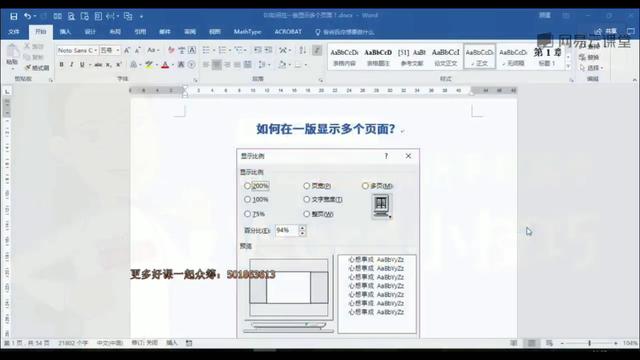The image size is (640, 360).
Task: Open the 选择 (Select) dropdown in editing group
Action: coord(591,68)
